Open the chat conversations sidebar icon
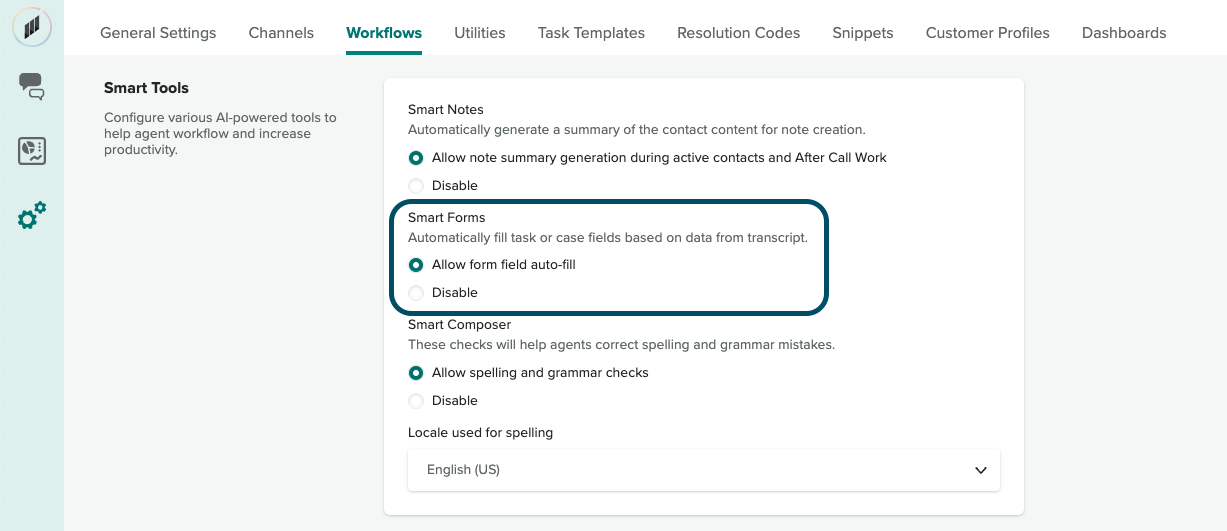The height and width of the screenshot is (531, 1227). pyautogui.click(x=32, y=86)
